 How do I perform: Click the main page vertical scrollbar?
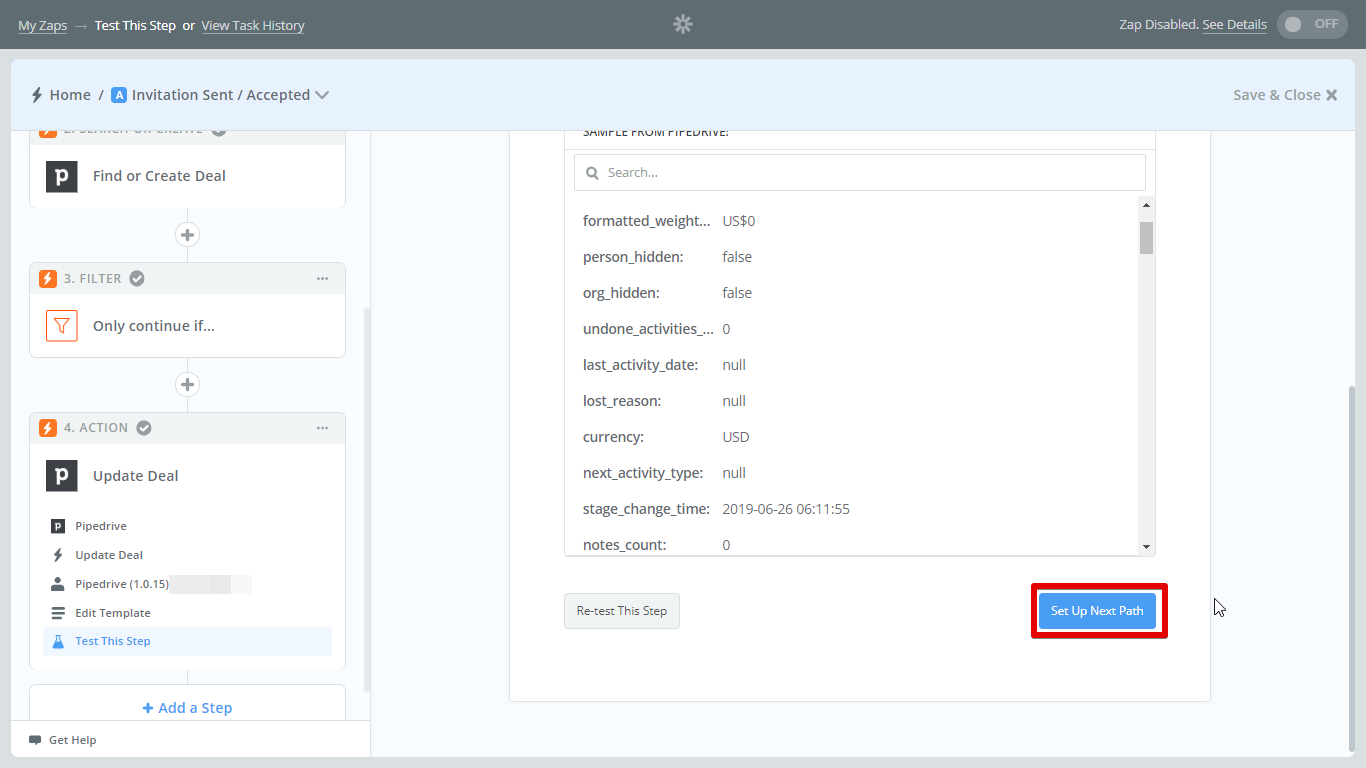[x=1354, y=568]
